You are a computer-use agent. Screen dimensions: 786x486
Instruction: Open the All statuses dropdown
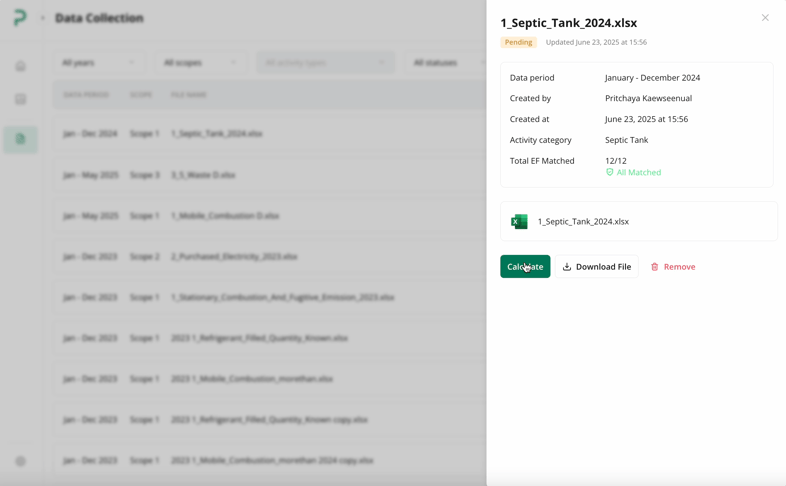pos(440,63)
